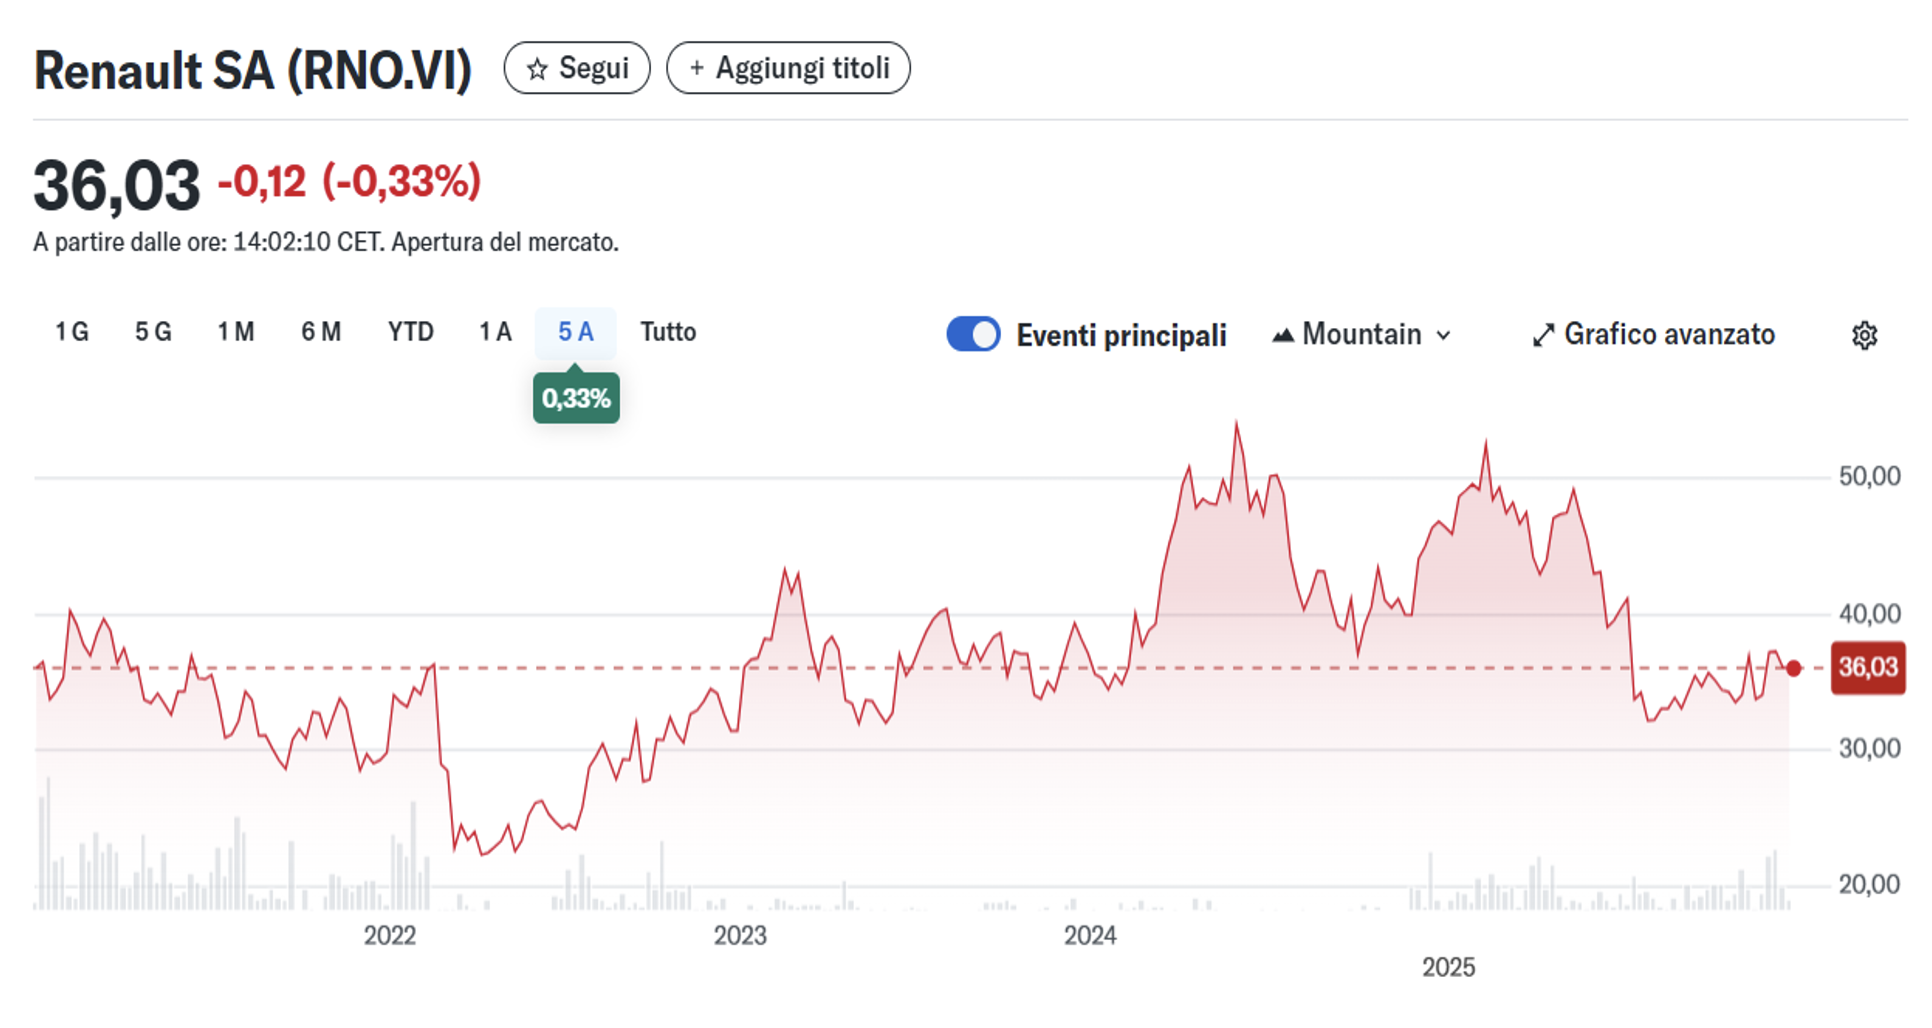Toggle the Eventi principali switch
Image resolution: width=1932 pixels, height=1028 pixels.
[x=973, y=334]
